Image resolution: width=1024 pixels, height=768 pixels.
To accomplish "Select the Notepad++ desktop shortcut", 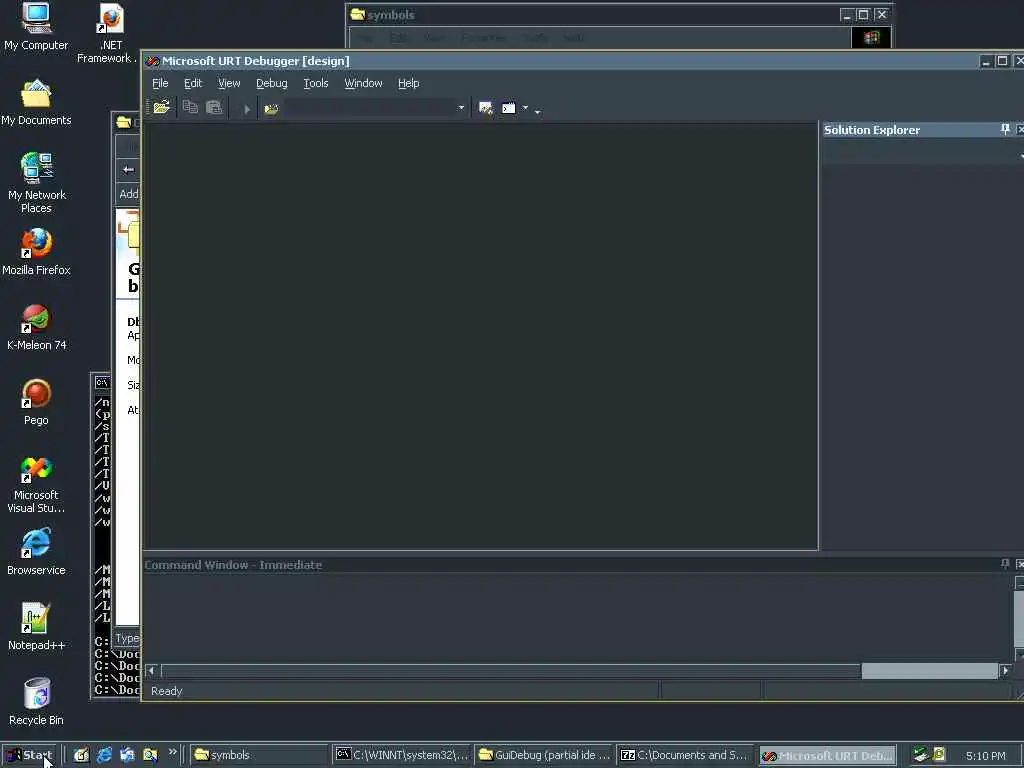I will point(36,627).
